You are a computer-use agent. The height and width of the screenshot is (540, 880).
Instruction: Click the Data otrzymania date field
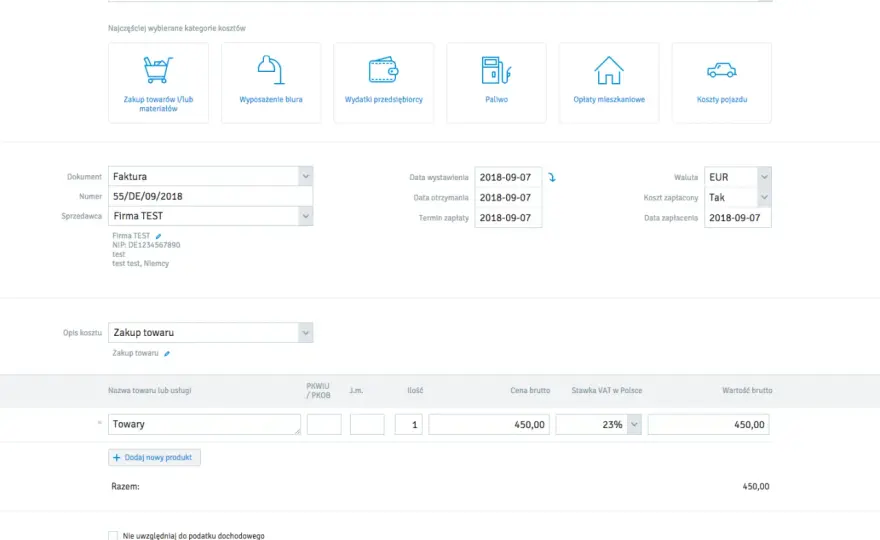(508, 197)
